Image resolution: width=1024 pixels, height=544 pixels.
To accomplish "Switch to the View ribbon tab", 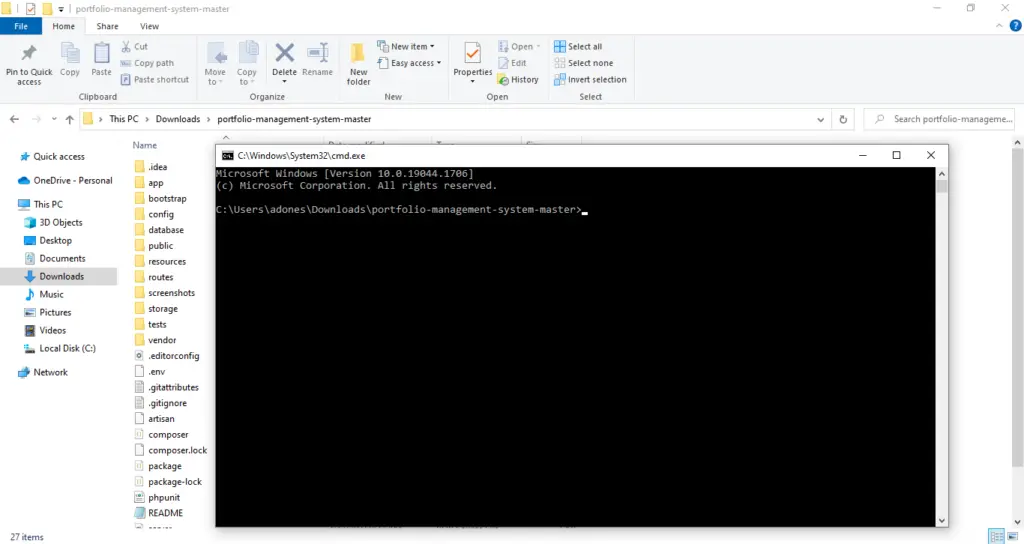I will 149,26.
